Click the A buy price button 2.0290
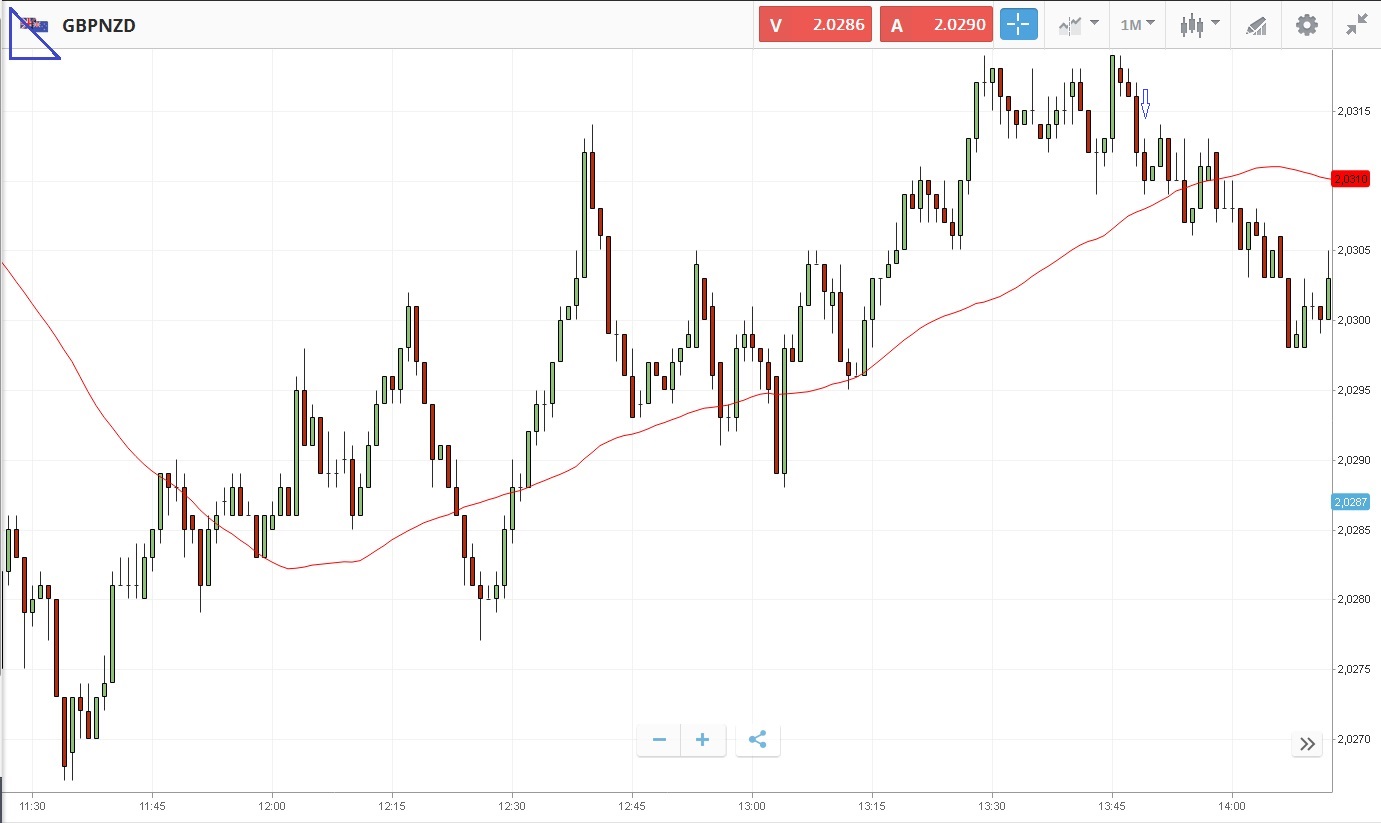 936,25
